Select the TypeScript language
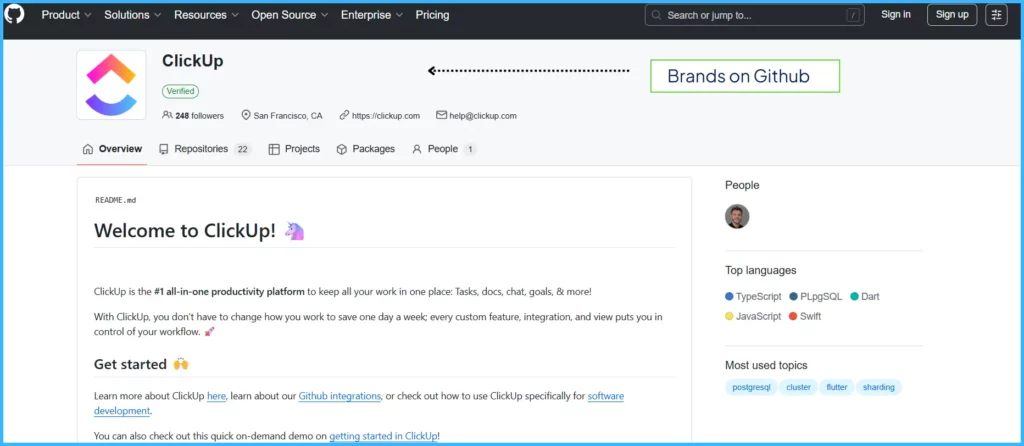The width and height of the screenshot is (1024, 446). pos(758,296)
